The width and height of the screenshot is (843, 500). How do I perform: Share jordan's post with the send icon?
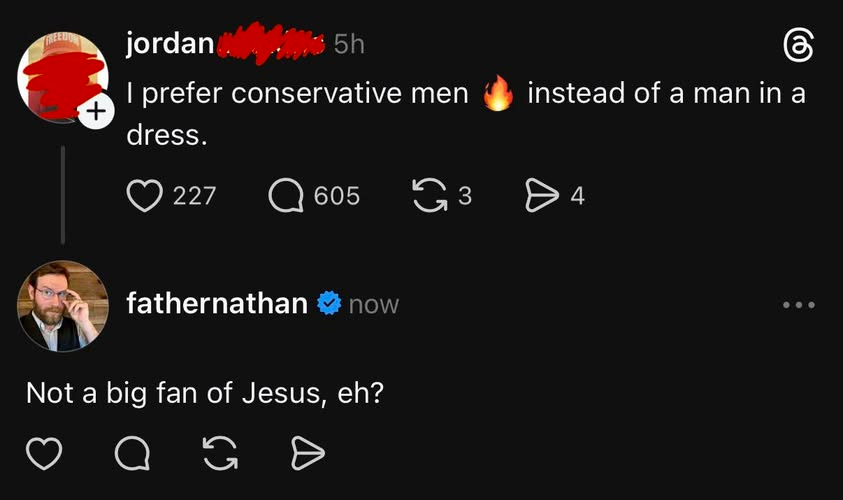[543, 195]
